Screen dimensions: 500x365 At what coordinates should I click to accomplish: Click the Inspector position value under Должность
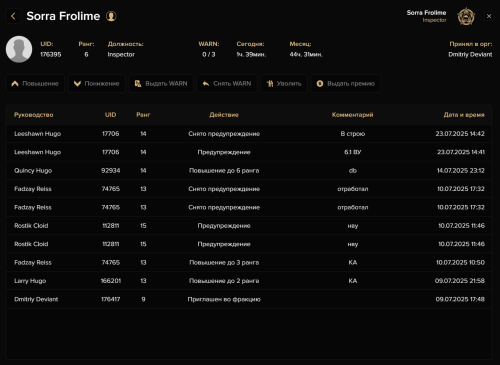coord(121,54)
